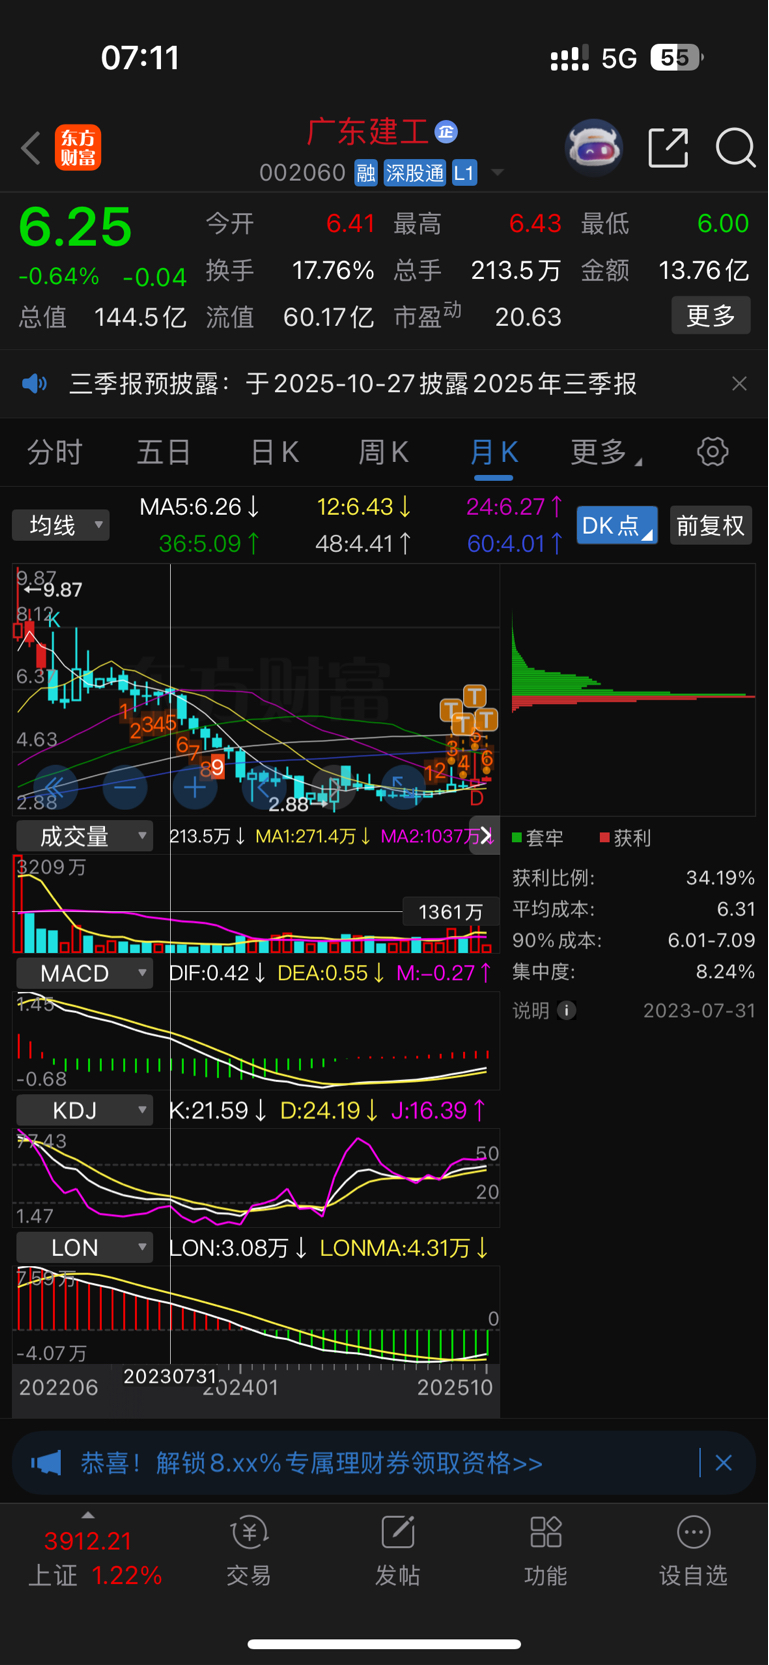Open the MACD indicator dropdown
Image resolution: width=769 pixels, height=1665 pixels.
pyautogui.click(x=85, y=973)
